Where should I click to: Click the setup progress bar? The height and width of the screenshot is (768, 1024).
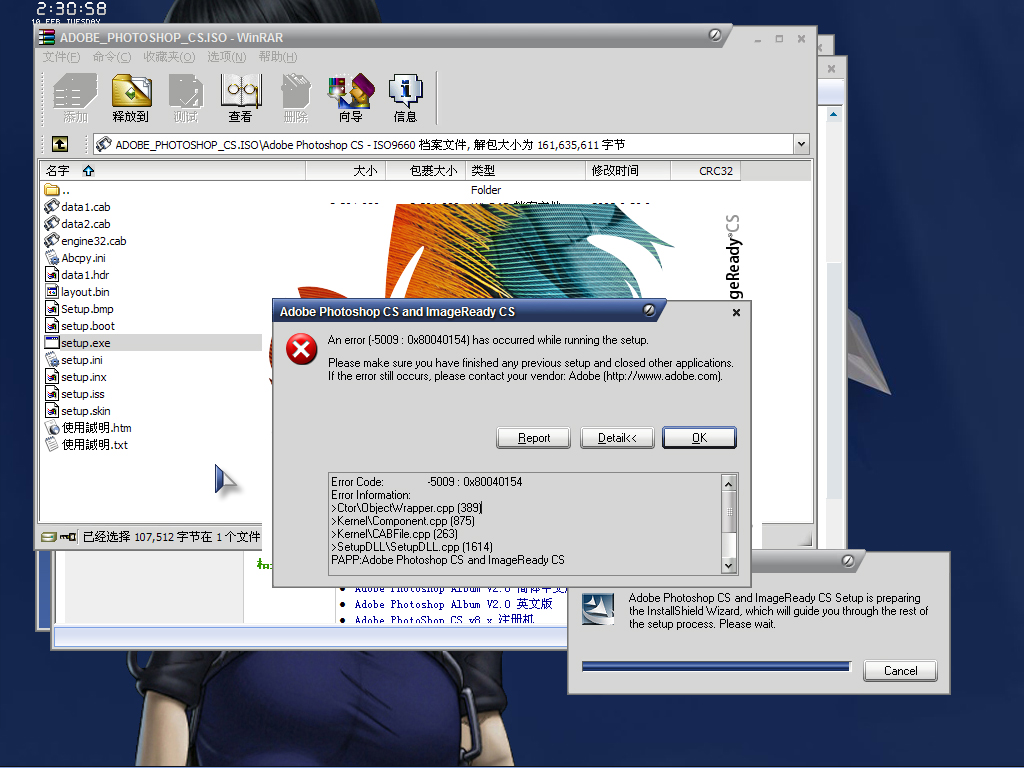[716, 667]
